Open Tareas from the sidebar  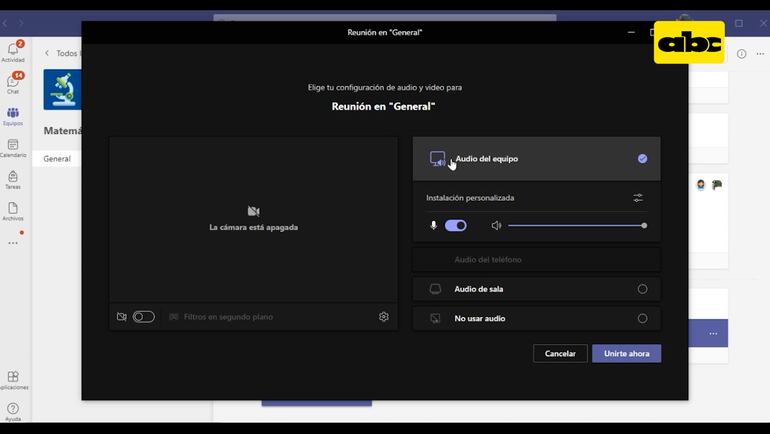(13, 179)
